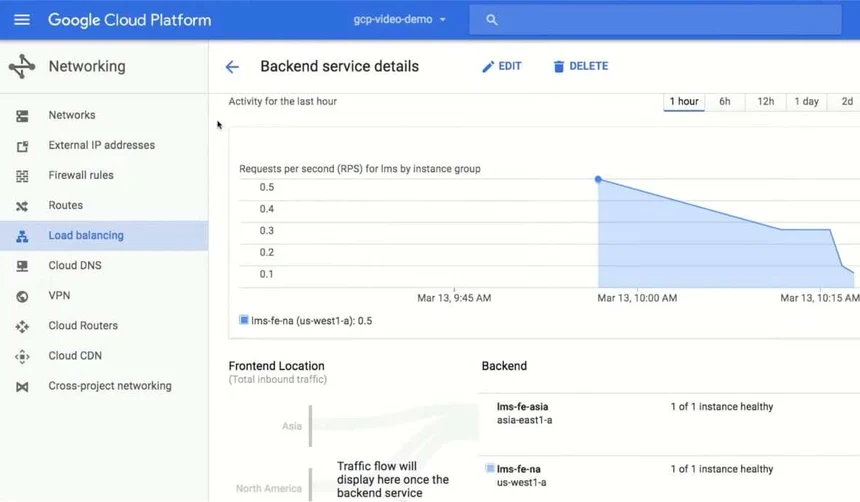The height and width of the screenshot is (502, 860).
Task: Select the 12h time range tab
Action: (x=766, y=101)
